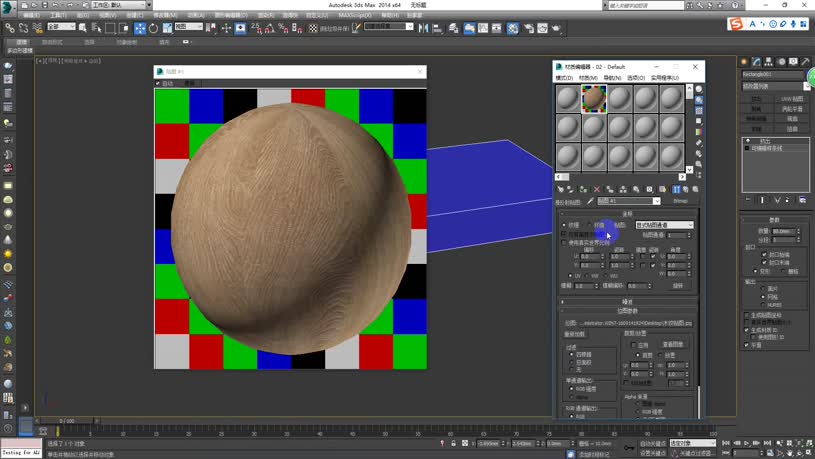
Task: Click the selection lock toggle icon
Action: coord(453,443)
